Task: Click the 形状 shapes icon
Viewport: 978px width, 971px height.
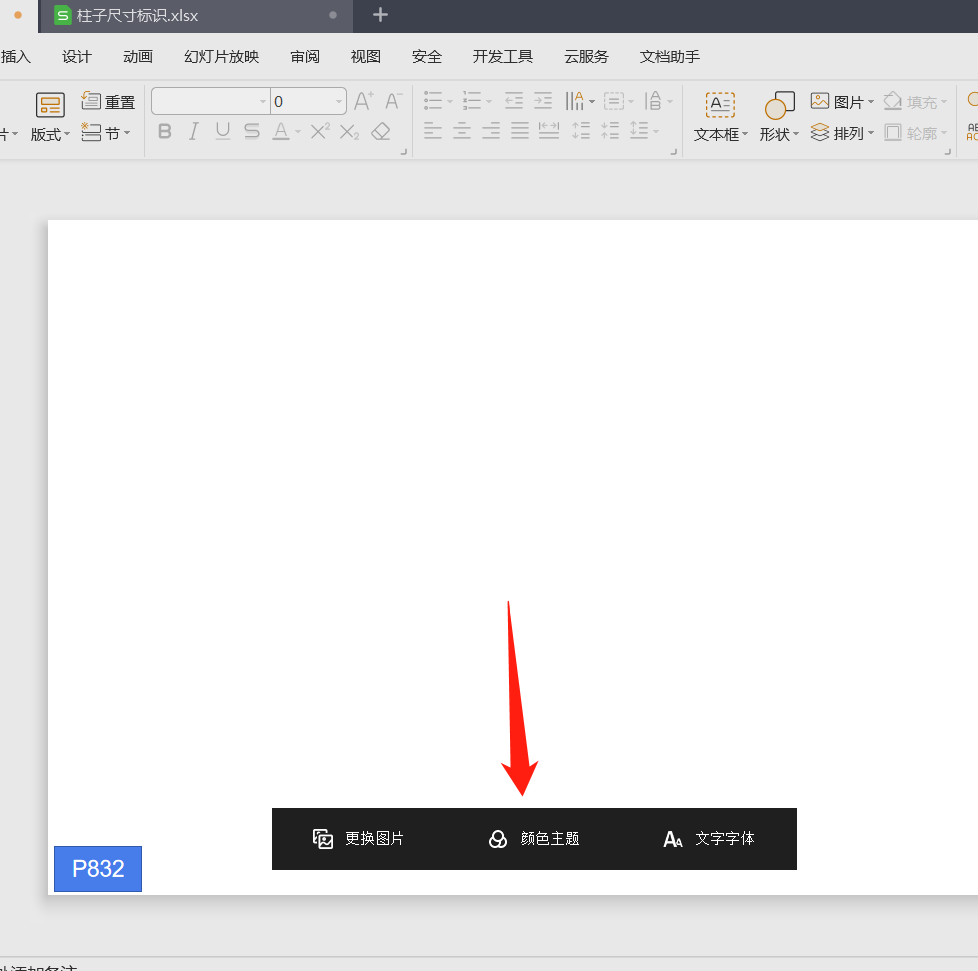Action: click(x=779, y=104)
